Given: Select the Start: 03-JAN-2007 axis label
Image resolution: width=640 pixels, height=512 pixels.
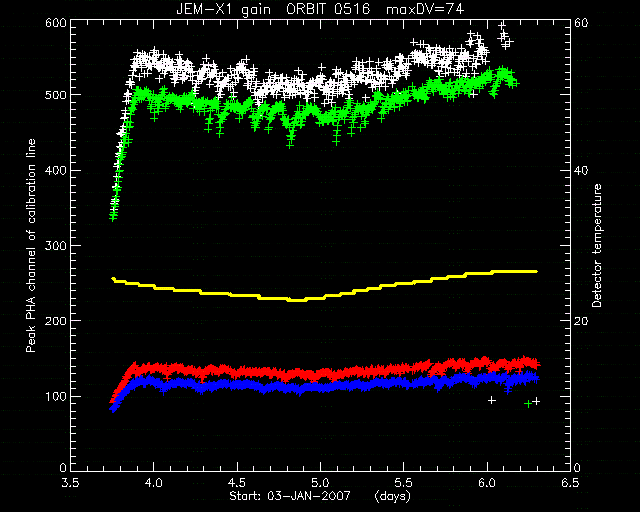Looking at the screenshot, I should click(x=290, y=496).
